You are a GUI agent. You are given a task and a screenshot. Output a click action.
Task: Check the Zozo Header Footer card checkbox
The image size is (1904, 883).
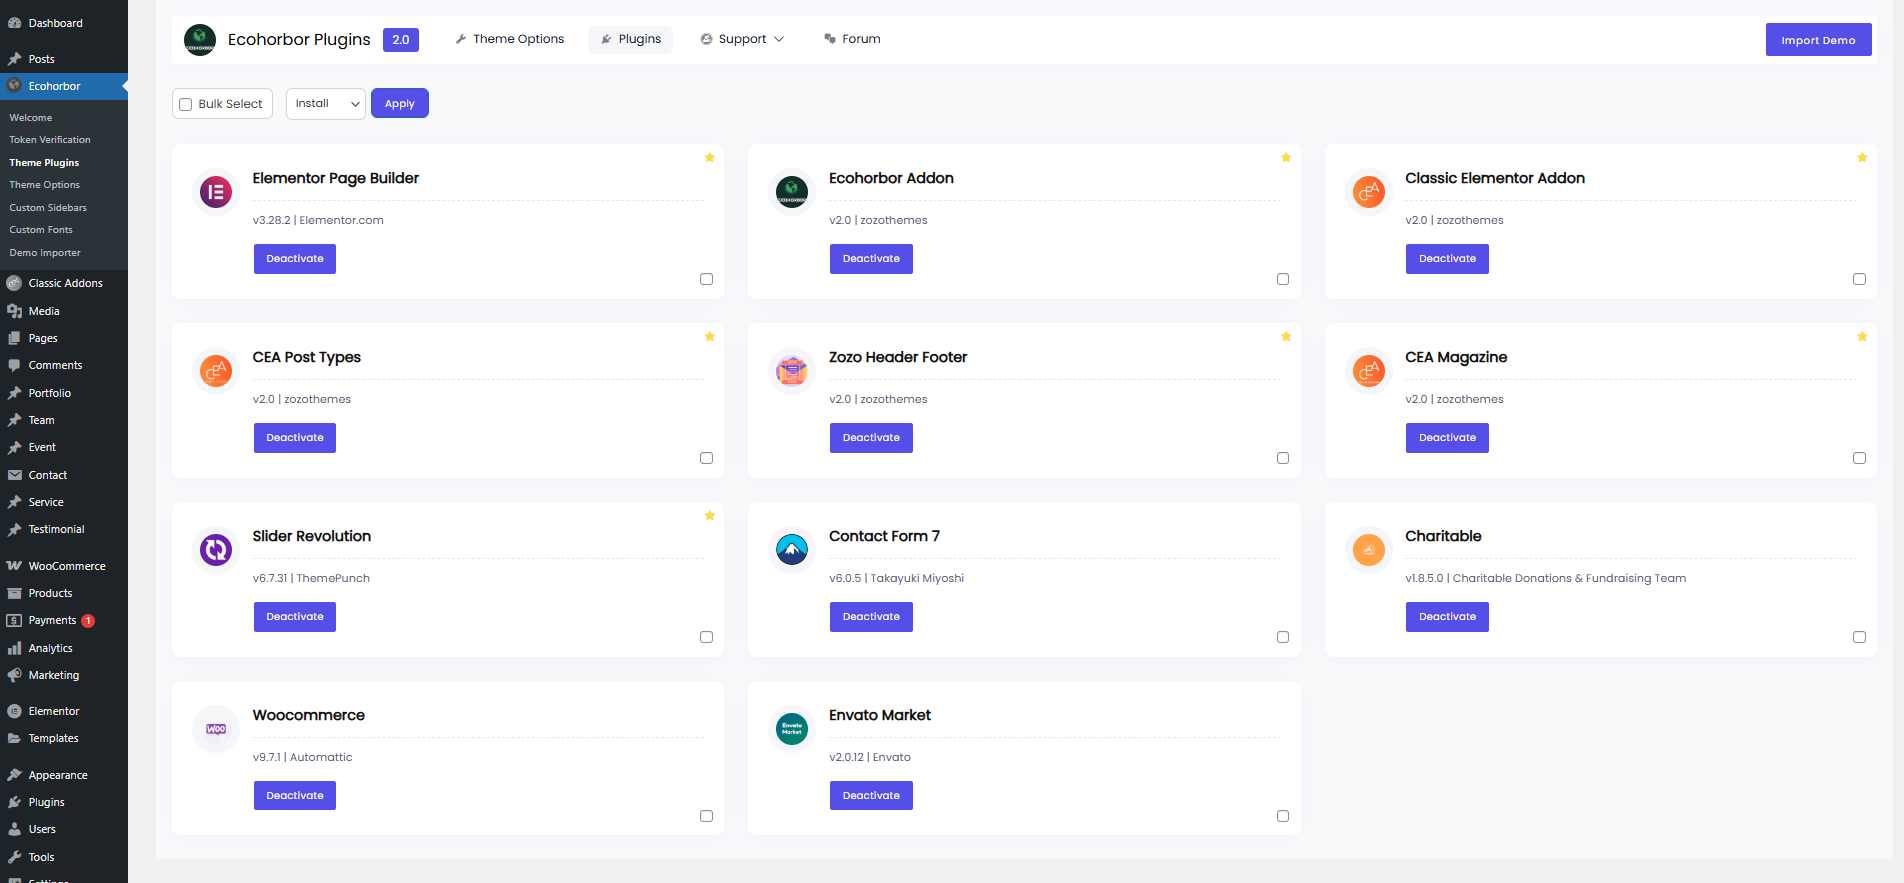[x=1283, y=458]
